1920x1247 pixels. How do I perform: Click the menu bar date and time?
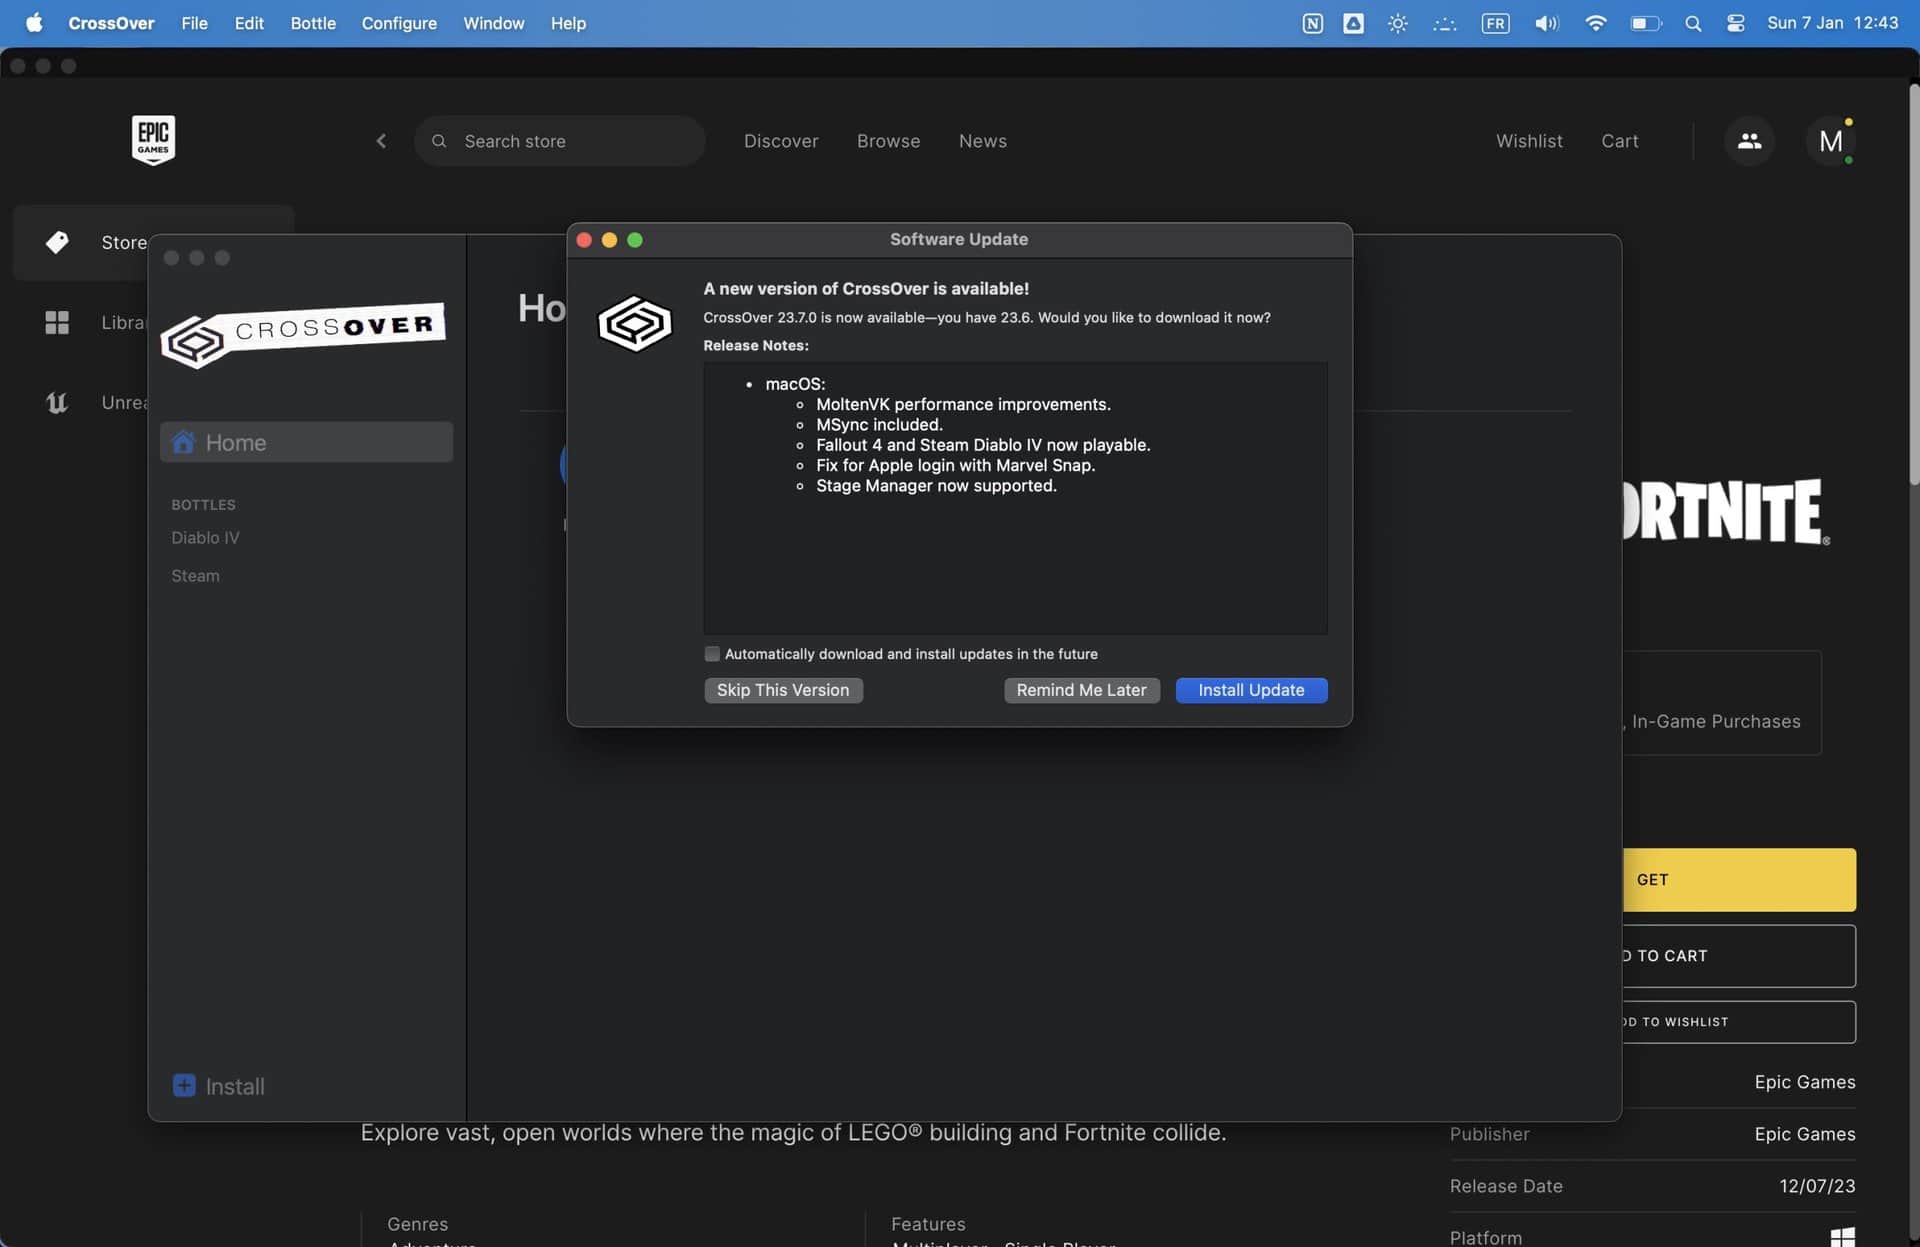(x=1832, y=23)
